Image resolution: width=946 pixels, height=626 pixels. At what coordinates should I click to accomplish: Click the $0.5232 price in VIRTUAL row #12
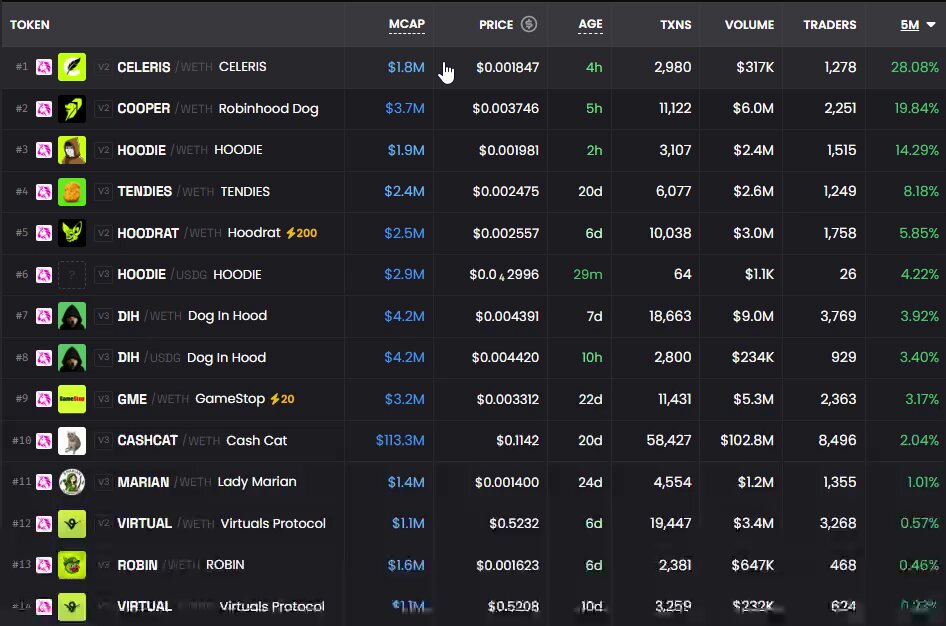[x=514, y=523]
